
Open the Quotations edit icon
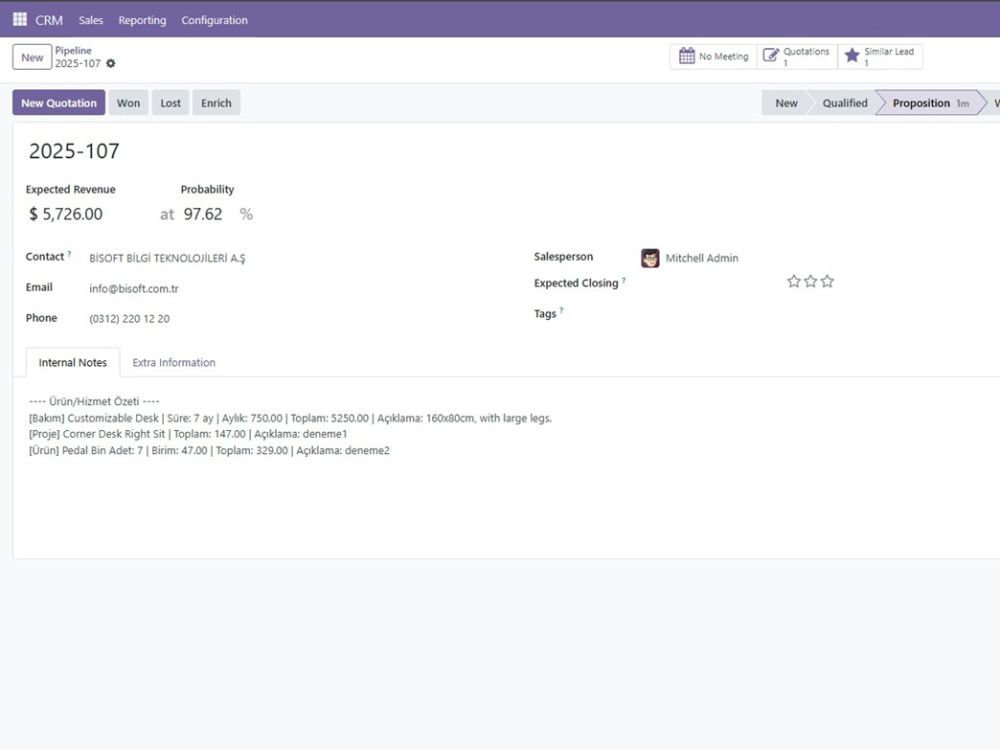[770, 55]
